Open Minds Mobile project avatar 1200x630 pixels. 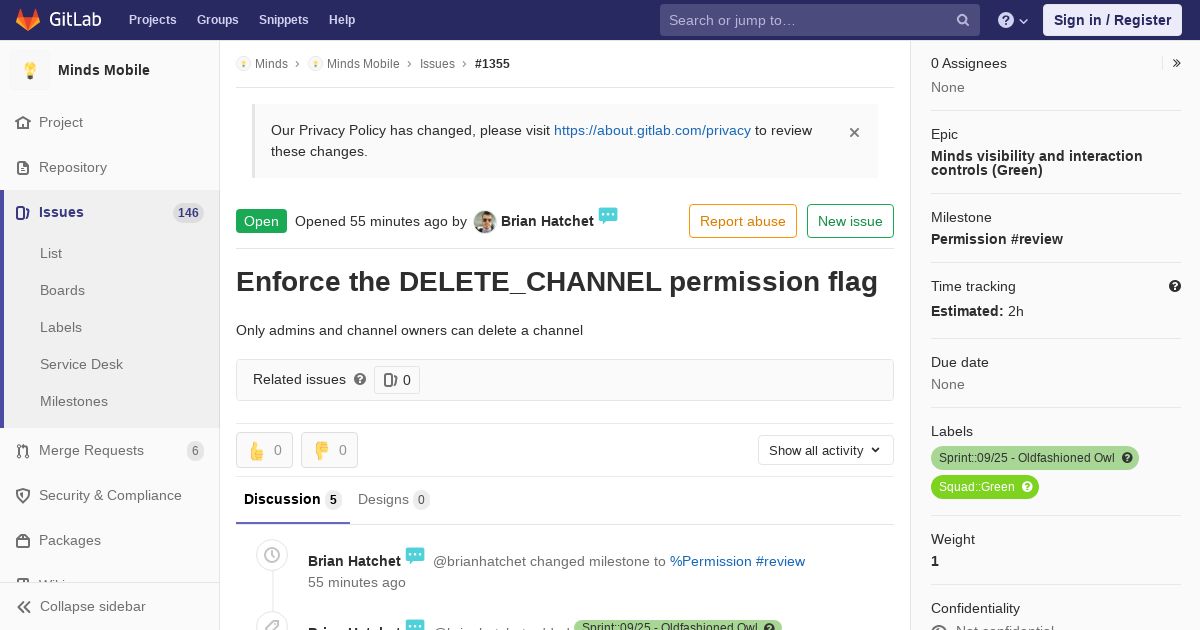click(x=30, y=70)
